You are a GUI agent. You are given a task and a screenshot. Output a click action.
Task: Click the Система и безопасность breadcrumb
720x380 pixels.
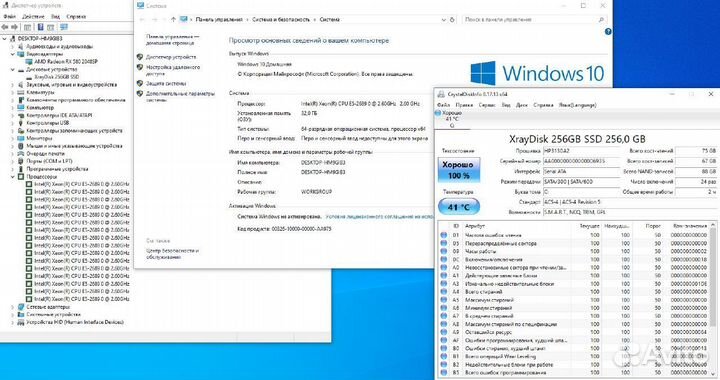[281, 19]
